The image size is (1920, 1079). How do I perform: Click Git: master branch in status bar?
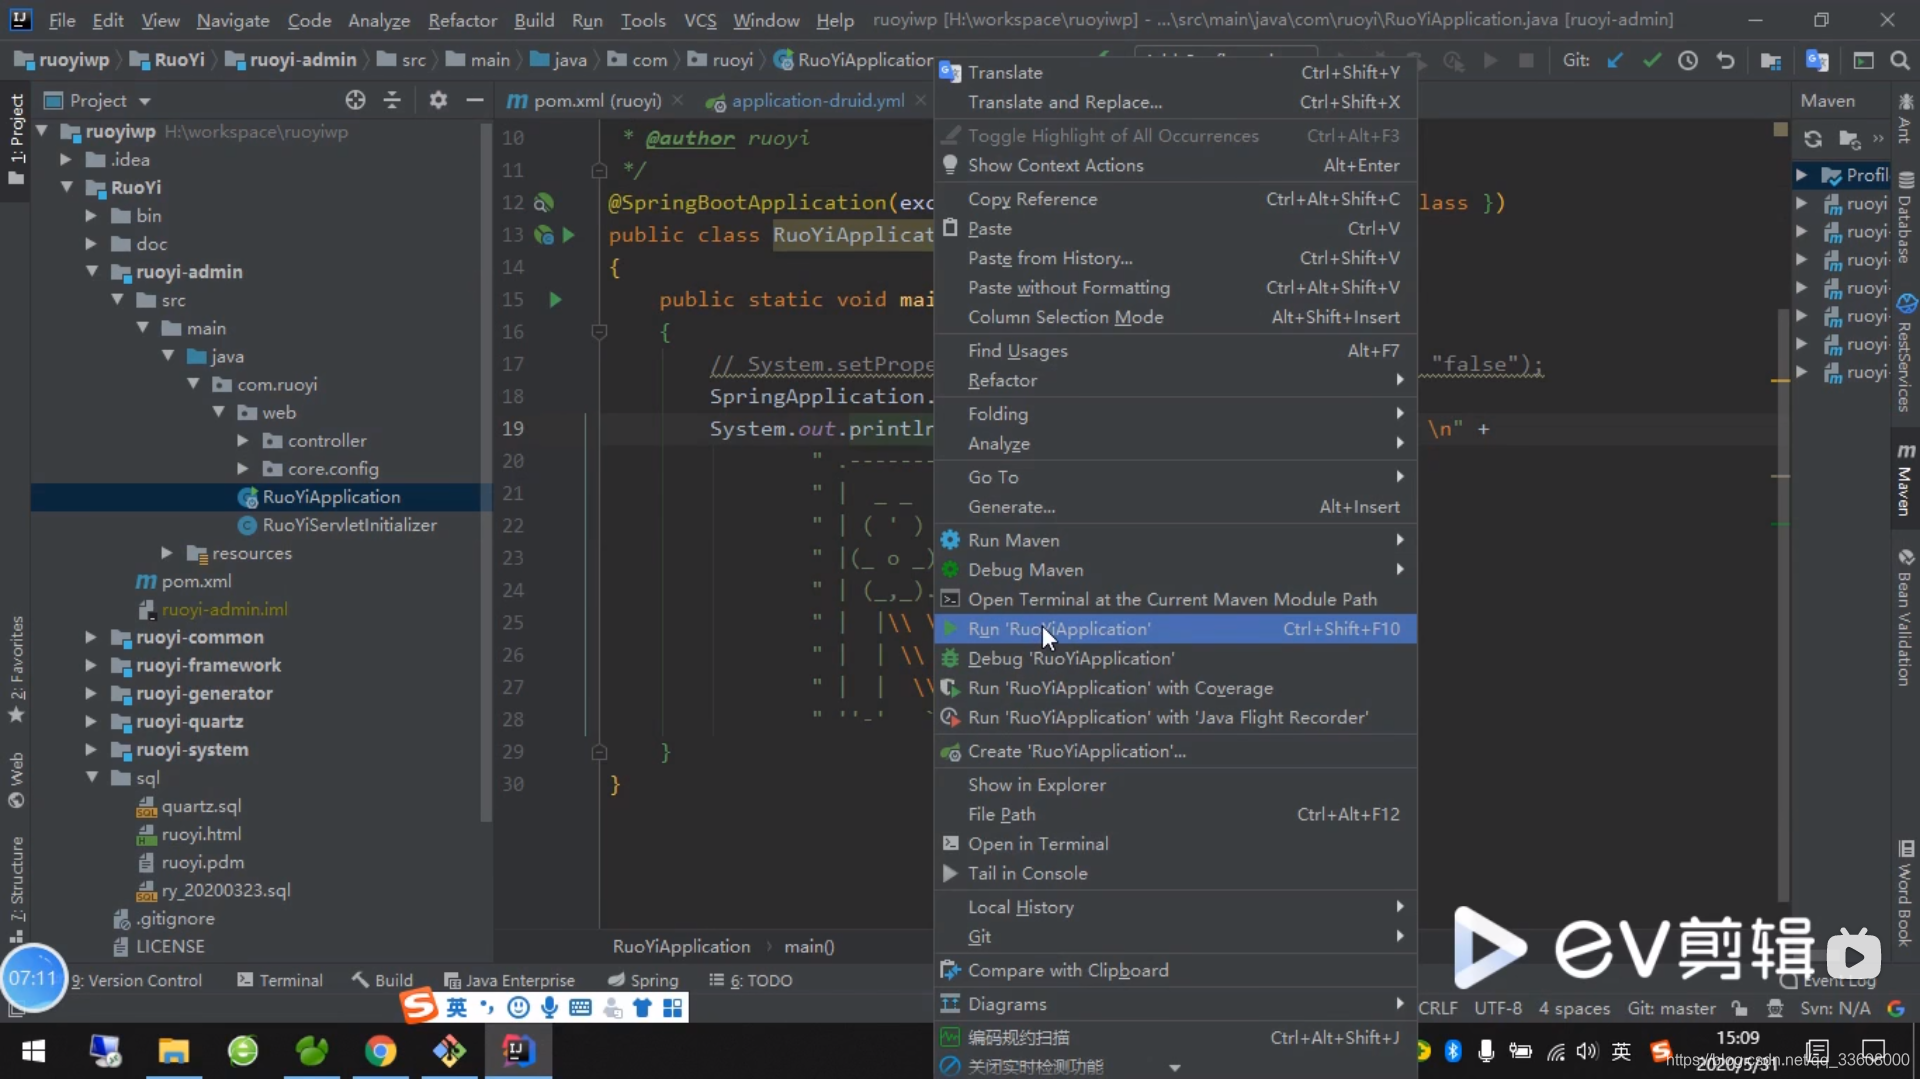pyautogui.click(x=1671, y=1008)
